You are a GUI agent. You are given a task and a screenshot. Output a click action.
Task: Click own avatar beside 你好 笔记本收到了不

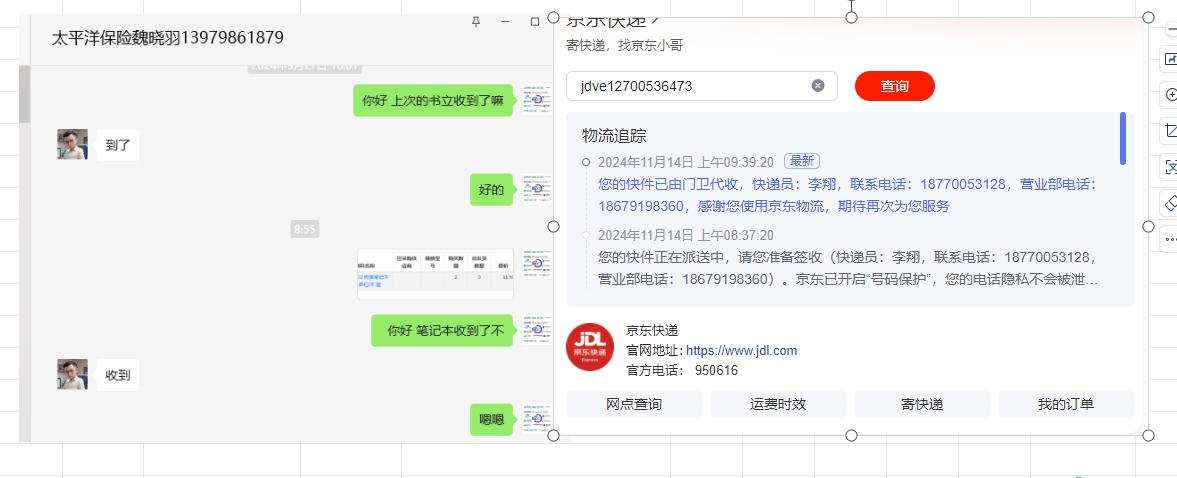tap(537, 330)
